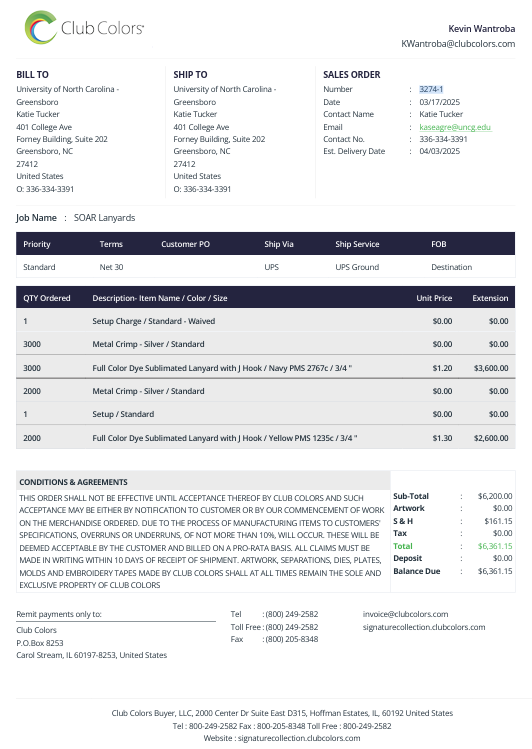Open the signaturecollection.clubcolors.com link near the fax number
Image resolution: width=532 pixels, height=749 pixels.
coord(424,627)
